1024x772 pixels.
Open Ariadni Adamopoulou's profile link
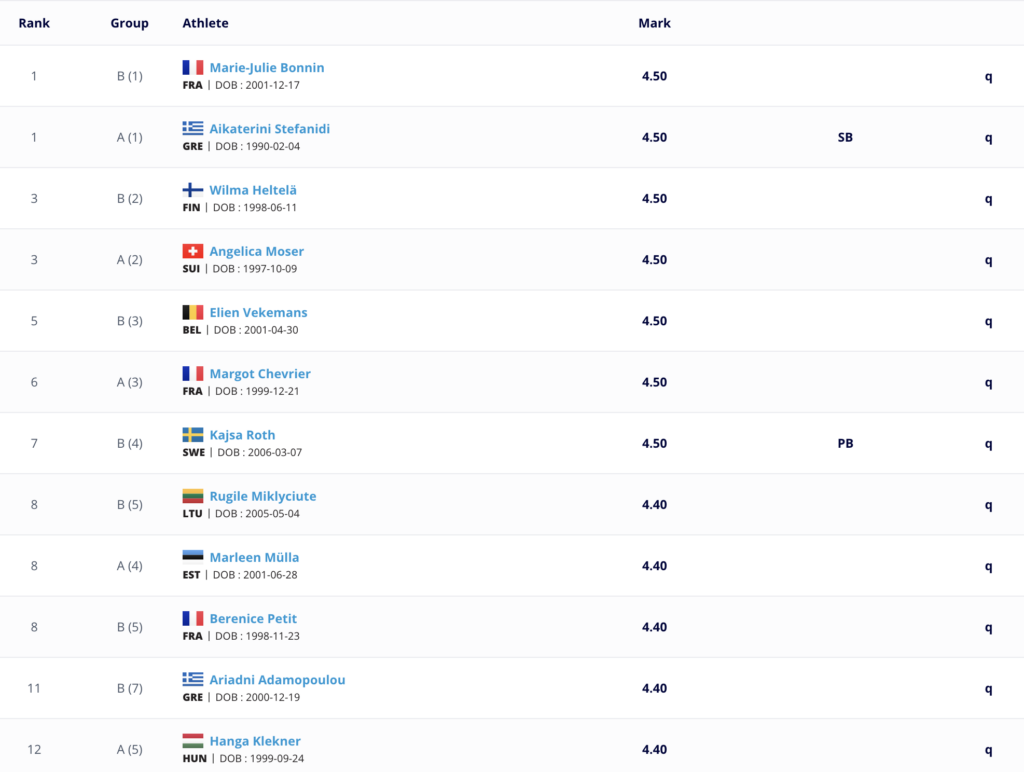278,680
